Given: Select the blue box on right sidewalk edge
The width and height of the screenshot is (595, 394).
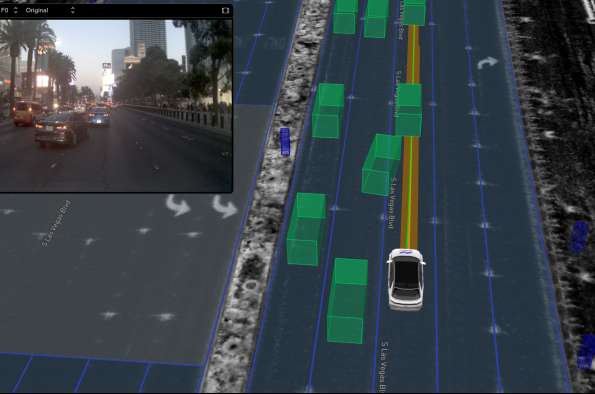Looking at the screenshot, I should click(579, 237).
